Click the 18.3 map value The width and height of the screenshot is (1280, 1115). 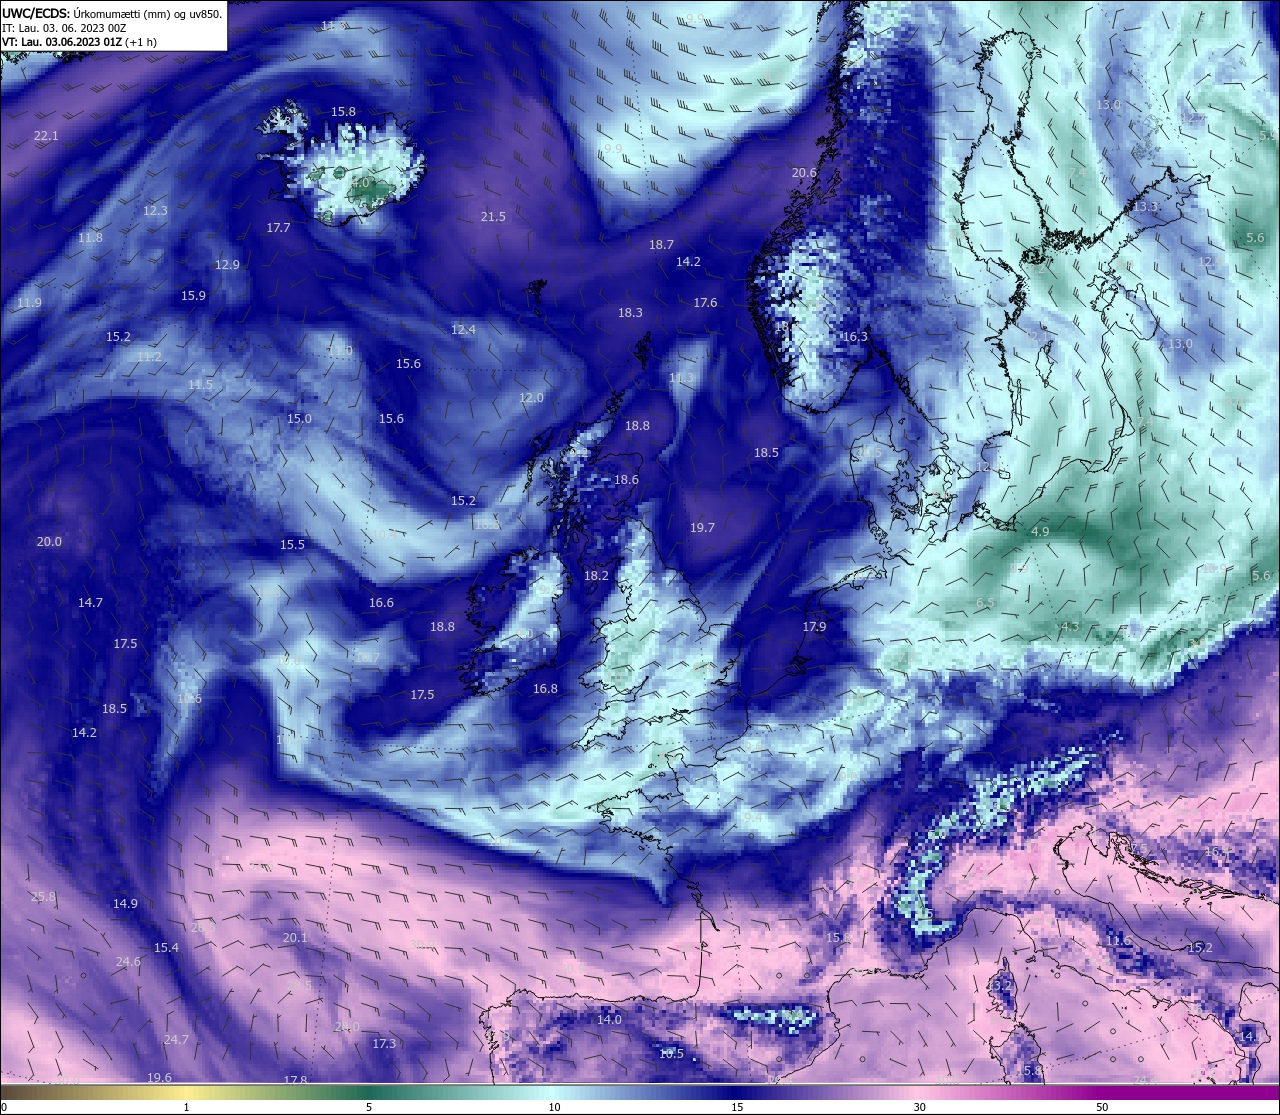630,312
